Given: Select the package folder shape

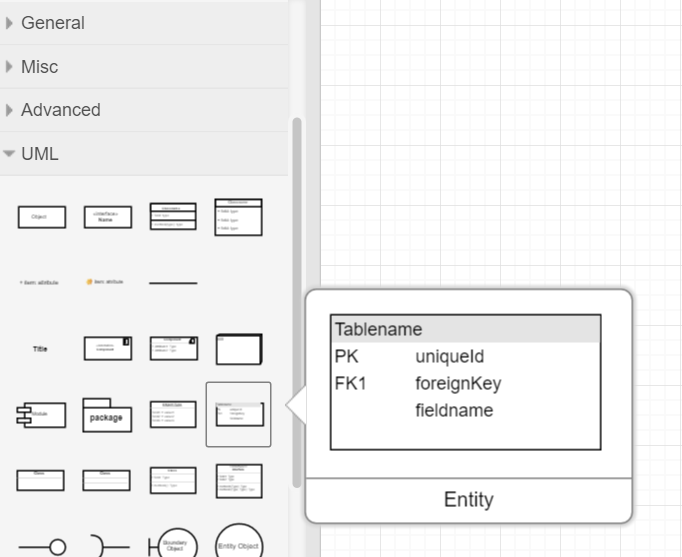Looking at the screenshot, I should 107,415.
